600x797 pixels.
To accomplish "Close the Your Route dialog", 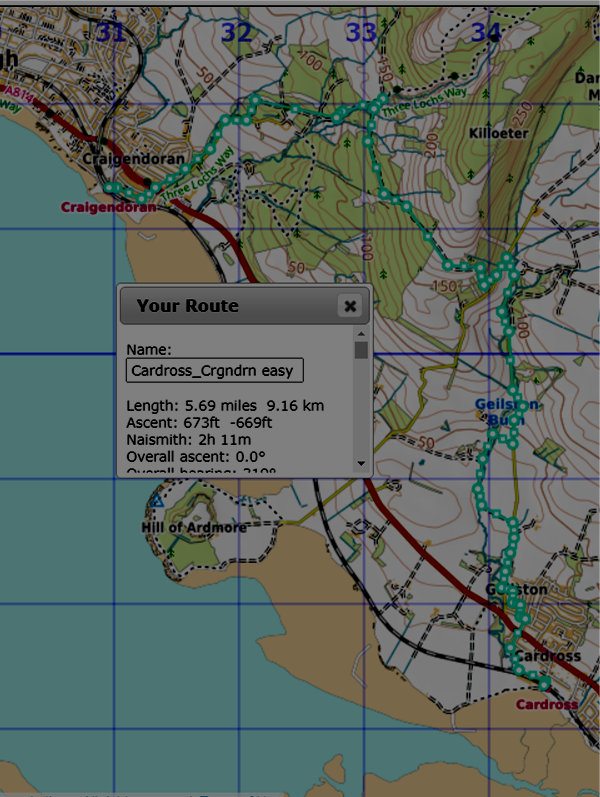I will point(349,306).
